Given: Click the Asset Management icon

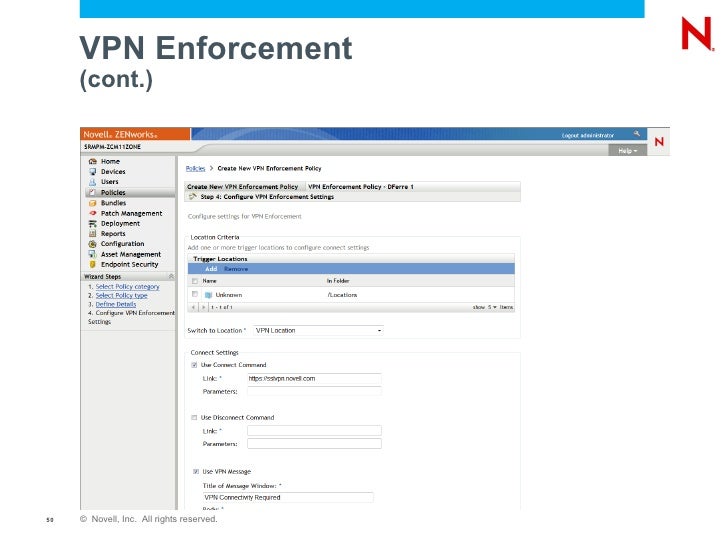Looking at the screenshot, I should [92, 254].
